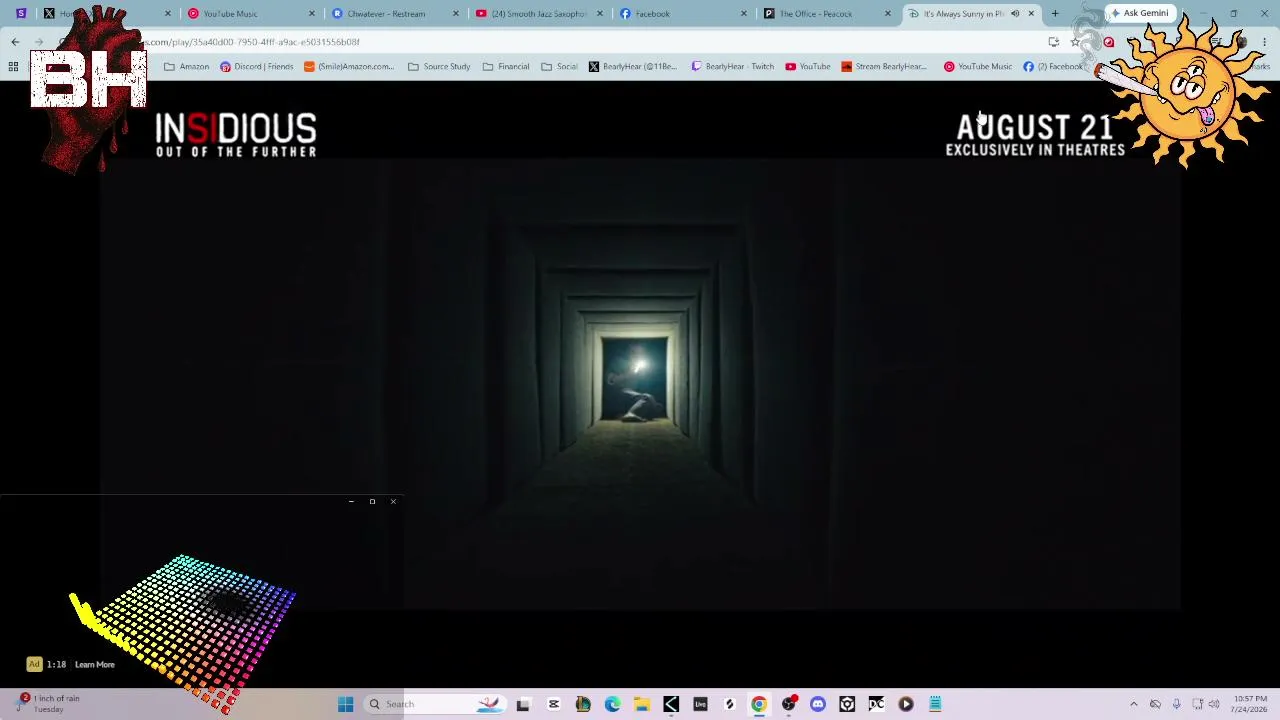Open the Stream BearlyHear bookmark

tap(884, 67)
